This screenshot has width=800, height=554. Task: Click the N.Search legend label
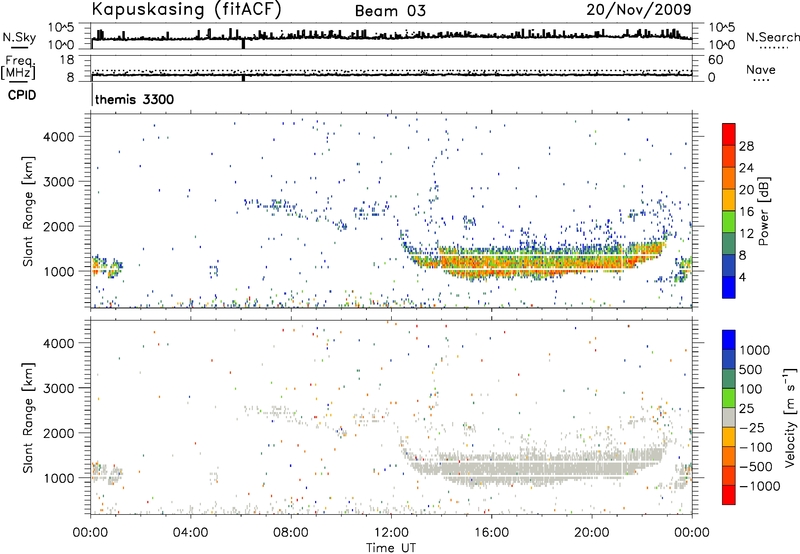(772, 37)
